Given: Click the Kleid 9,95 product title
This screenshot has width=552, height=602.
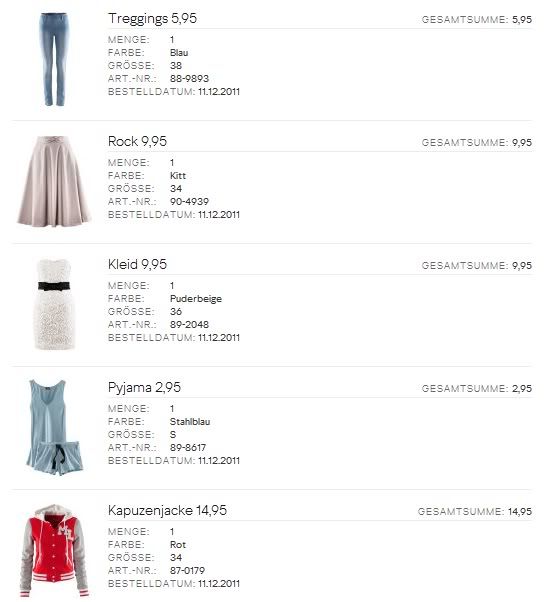Looking at the screenshot, I should coord(137,264).
